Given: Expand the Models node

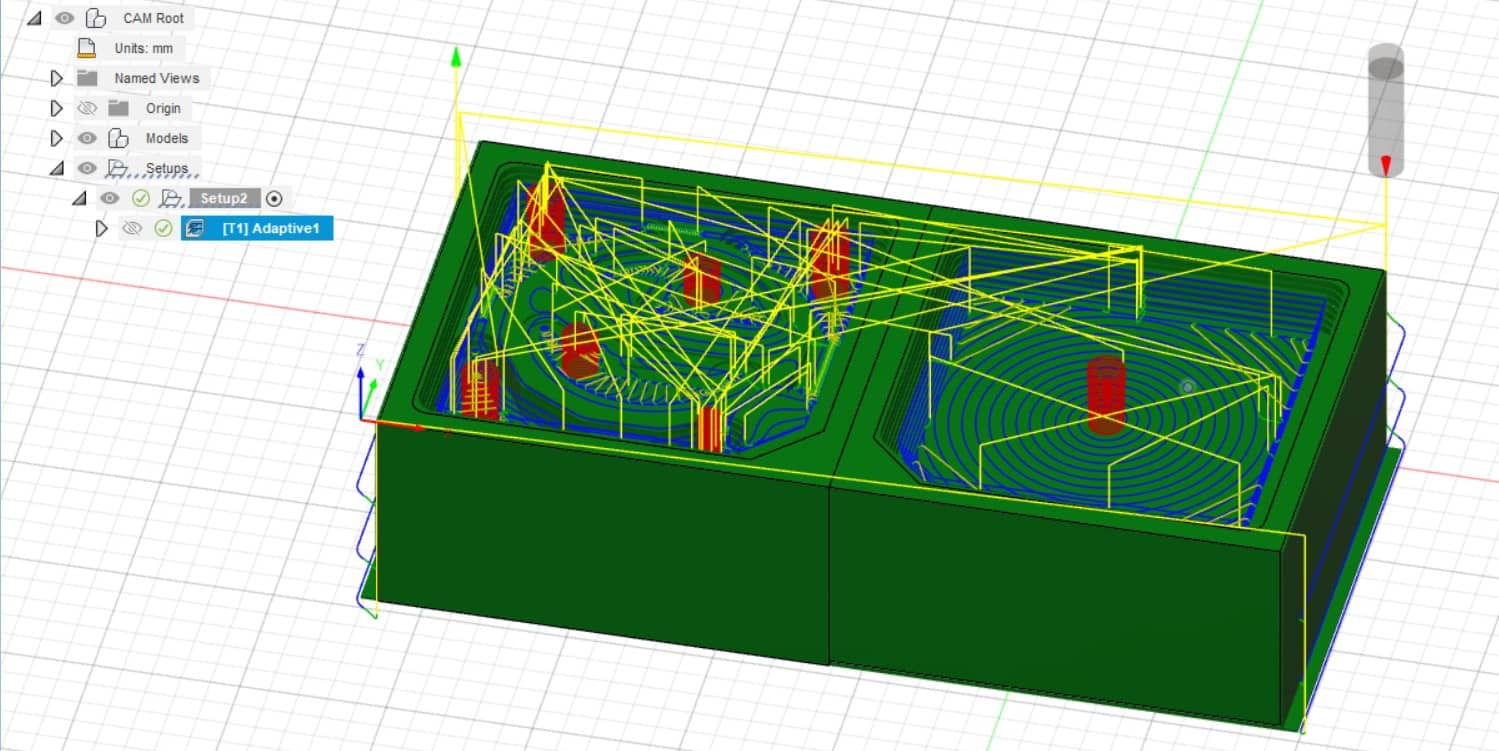Looking at the screenshot, I should (x=57, y=138).
